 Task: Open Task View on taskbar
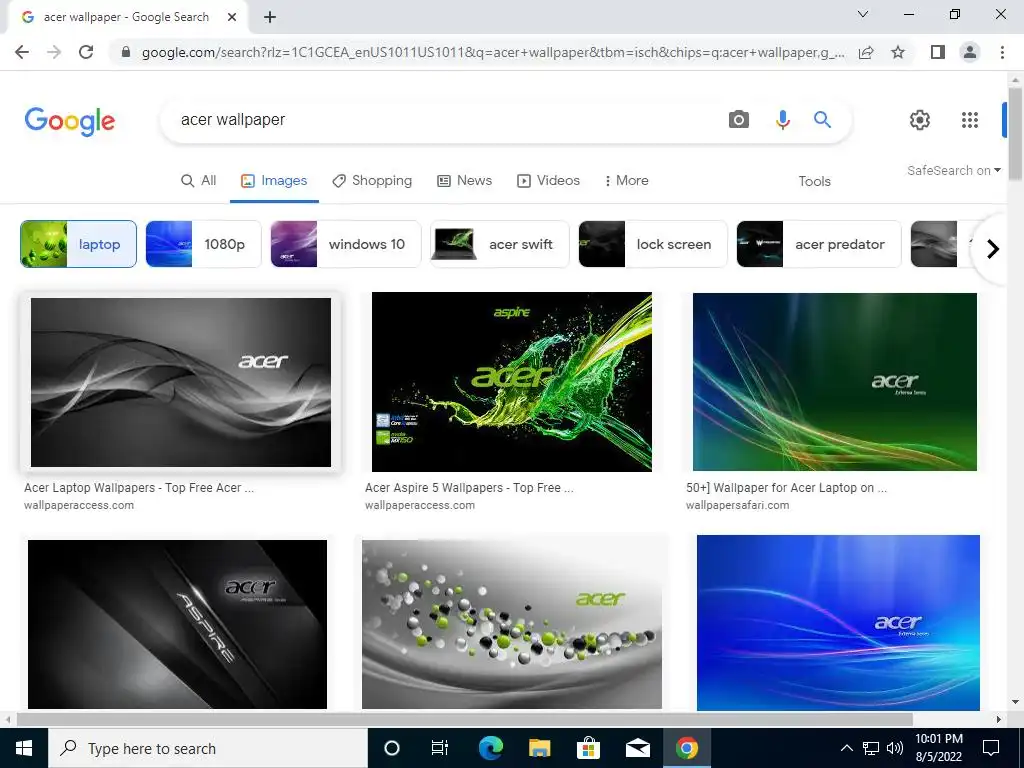pyautogui.click(x=440, y=748)
